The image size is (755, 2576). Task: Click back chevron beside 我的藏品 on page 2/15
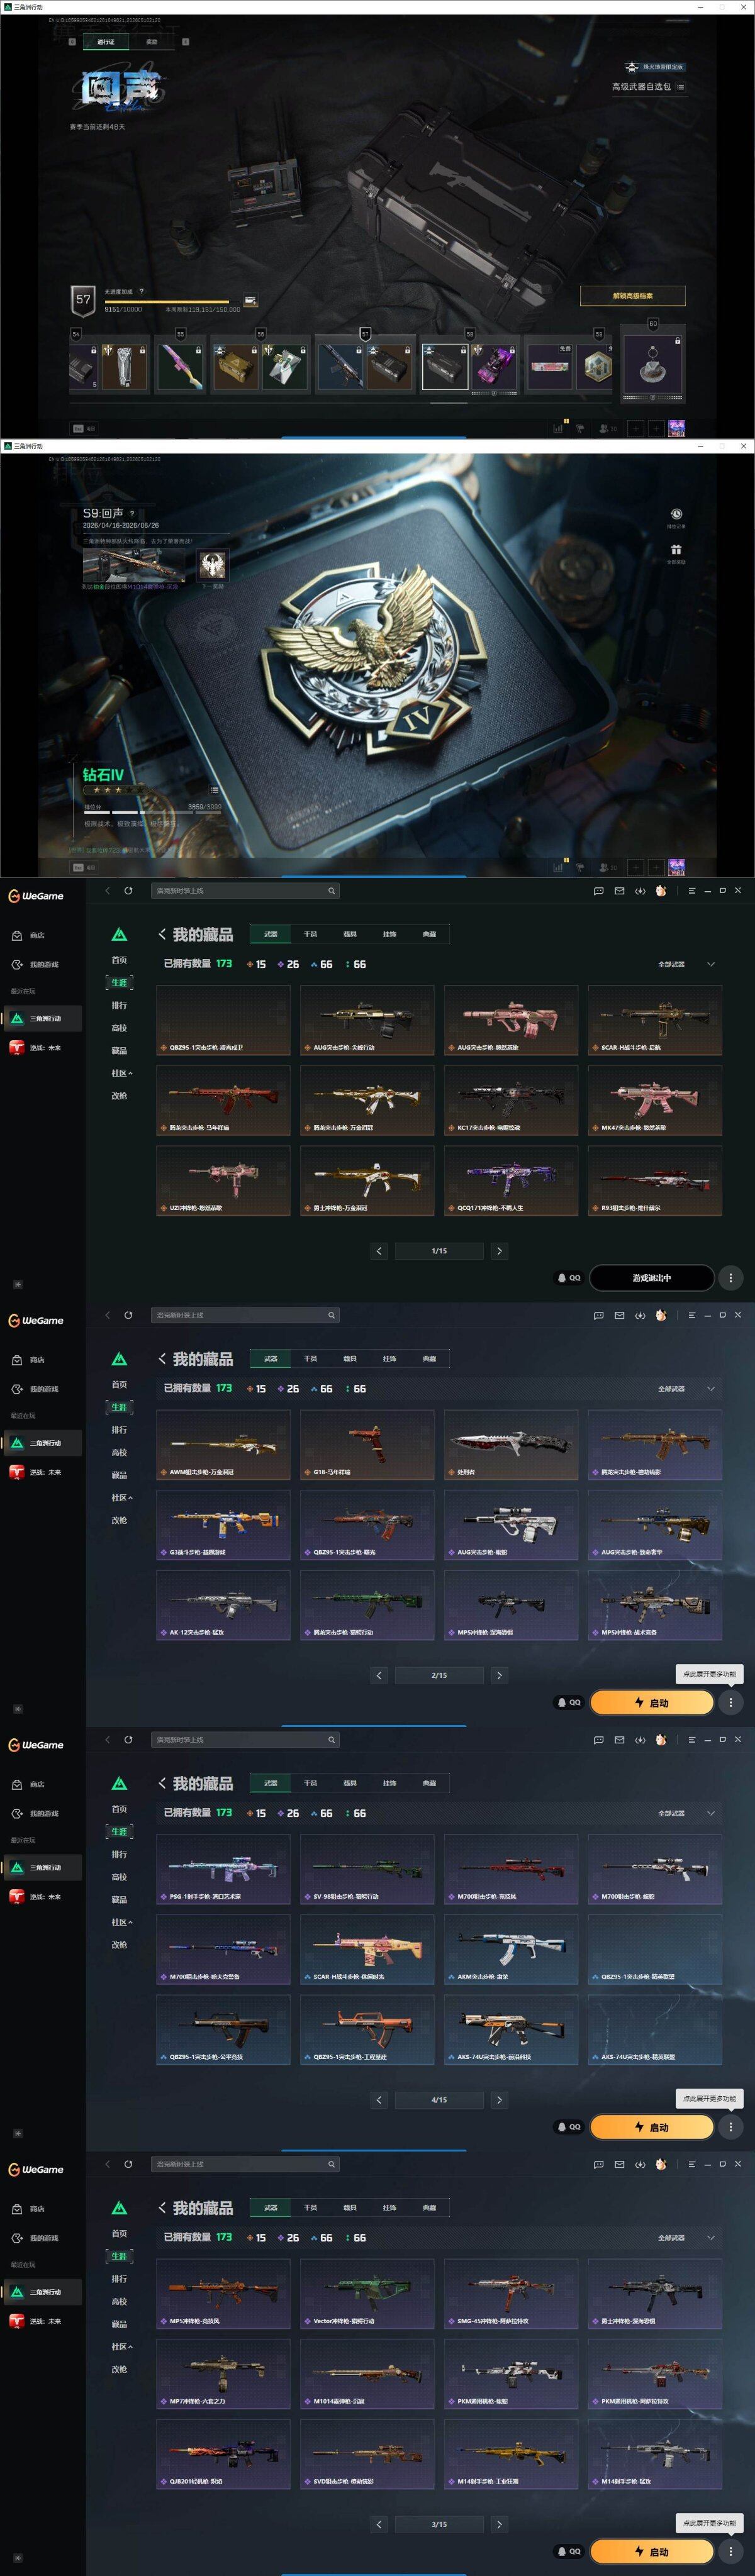162,1358
